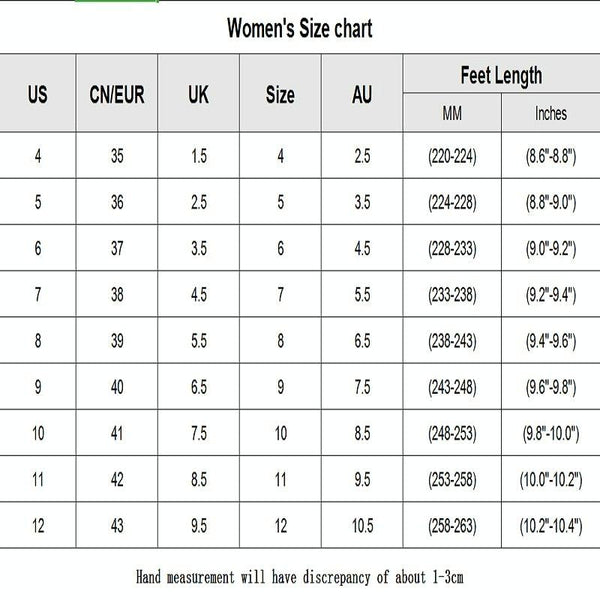
Task: Select the (228-233) MM cell
Action: [x=452, y=249]
